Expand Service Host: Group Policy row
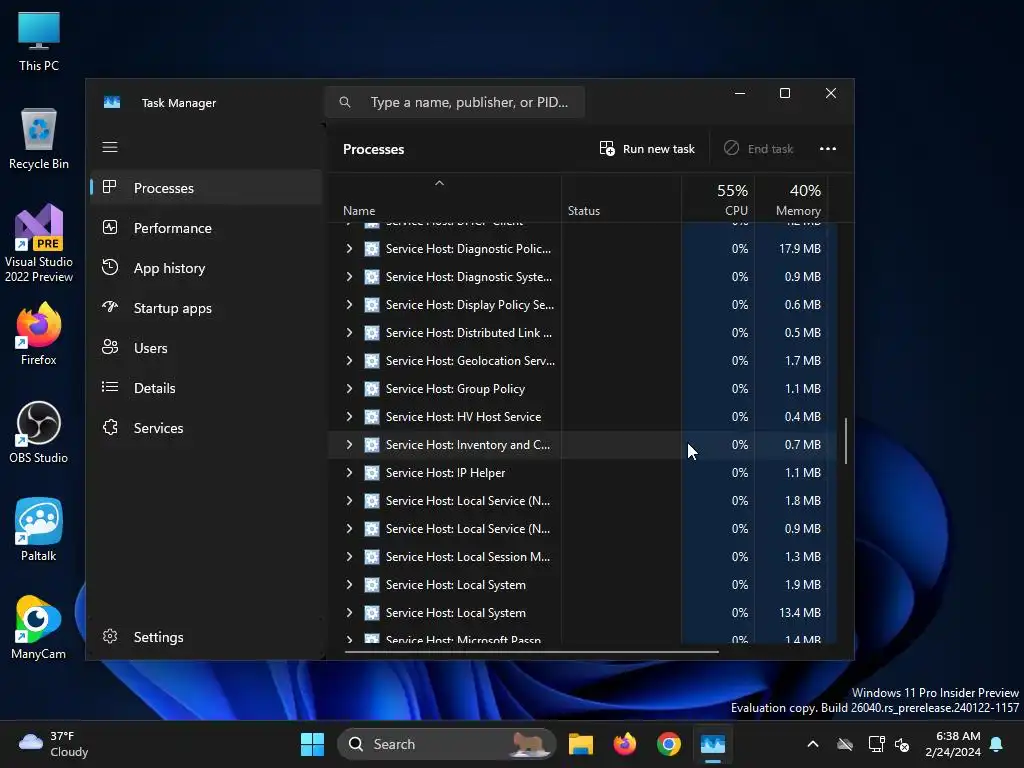The width and height of the screenshot is (1024, 768). tap(349, 389)
